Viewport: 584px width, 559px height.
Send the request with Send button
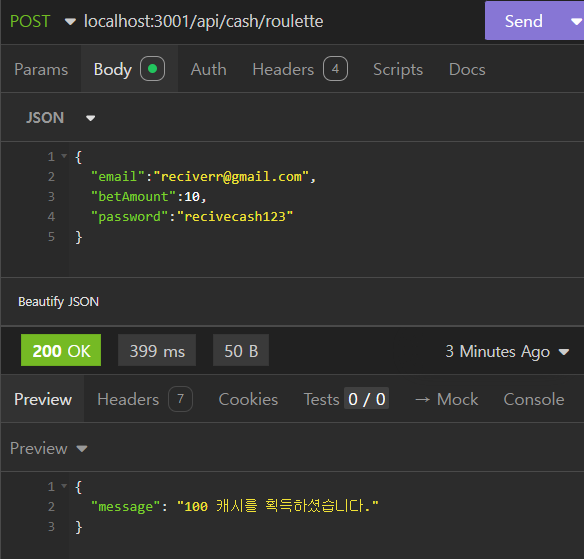click(x=524, y=21)
